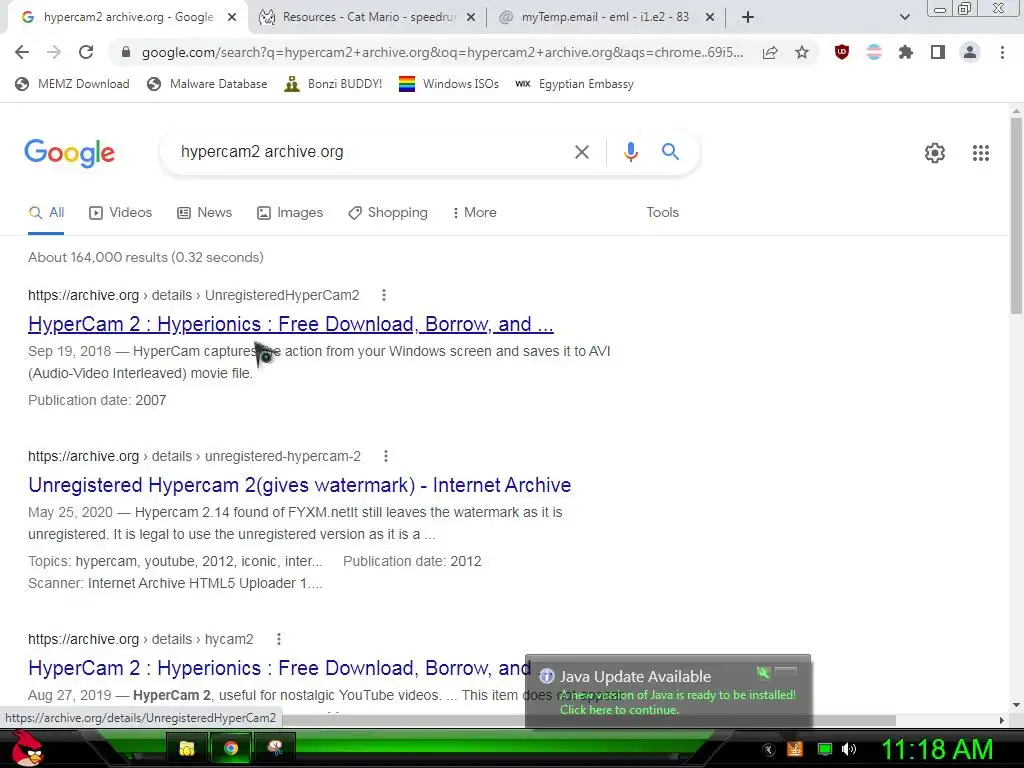Click the Chrome taskbar icon
This screenshot has width=1024, height=768.
point(231,748)
